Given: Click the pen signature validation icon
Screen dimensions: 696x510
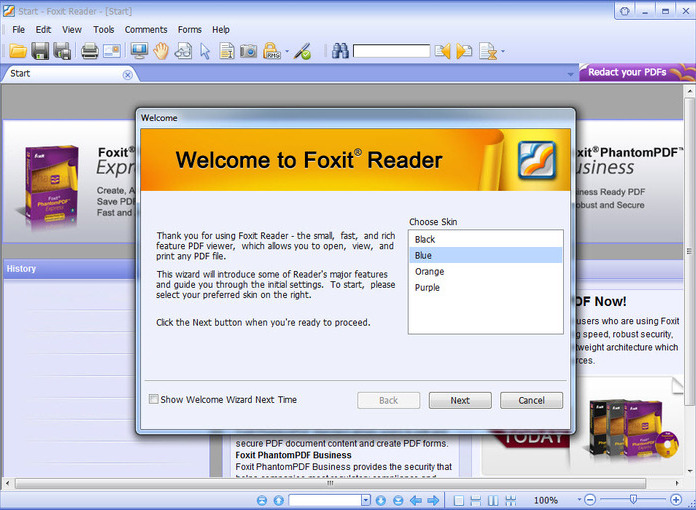Looking at the screenshot, I should coord(303,51).
